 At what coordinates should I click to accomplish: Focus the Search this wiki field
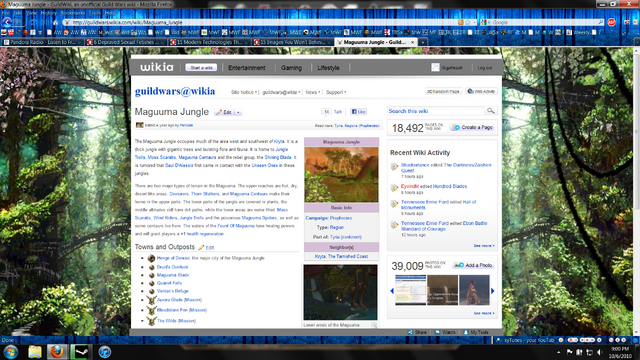tap(436, 111)
